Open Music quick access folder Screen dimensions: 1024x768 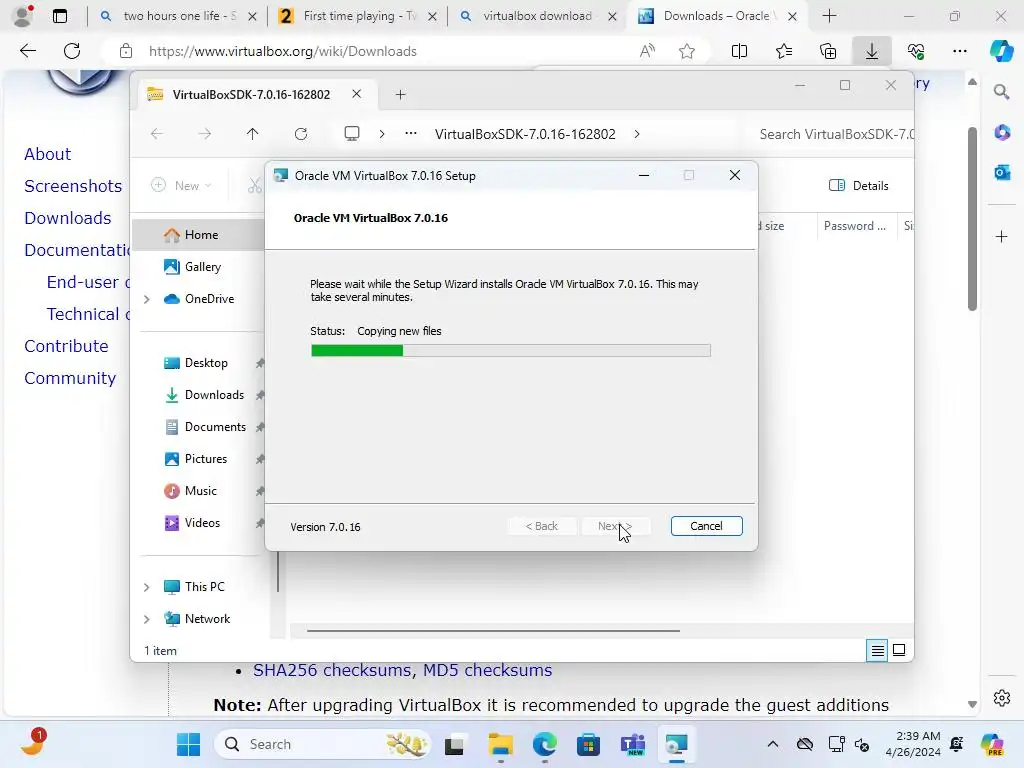click(200, 490)
